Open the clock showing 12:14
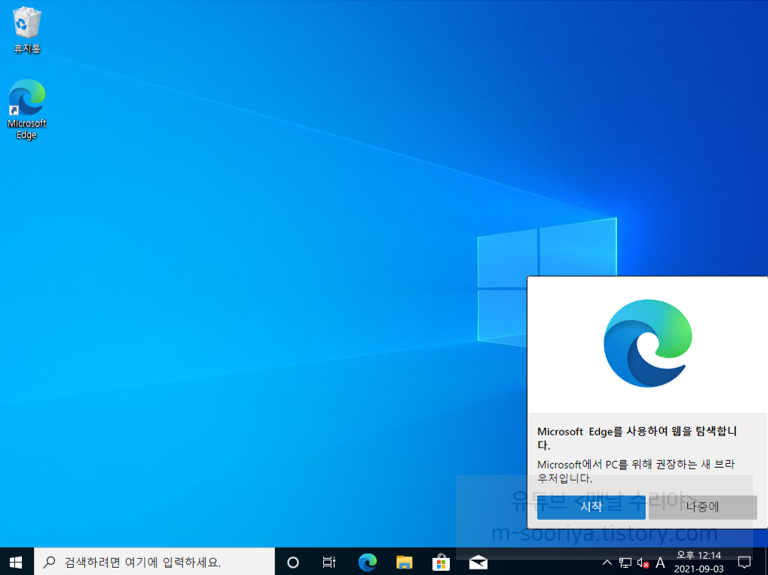This screenshot has height=575, width=768. (699, 562)
